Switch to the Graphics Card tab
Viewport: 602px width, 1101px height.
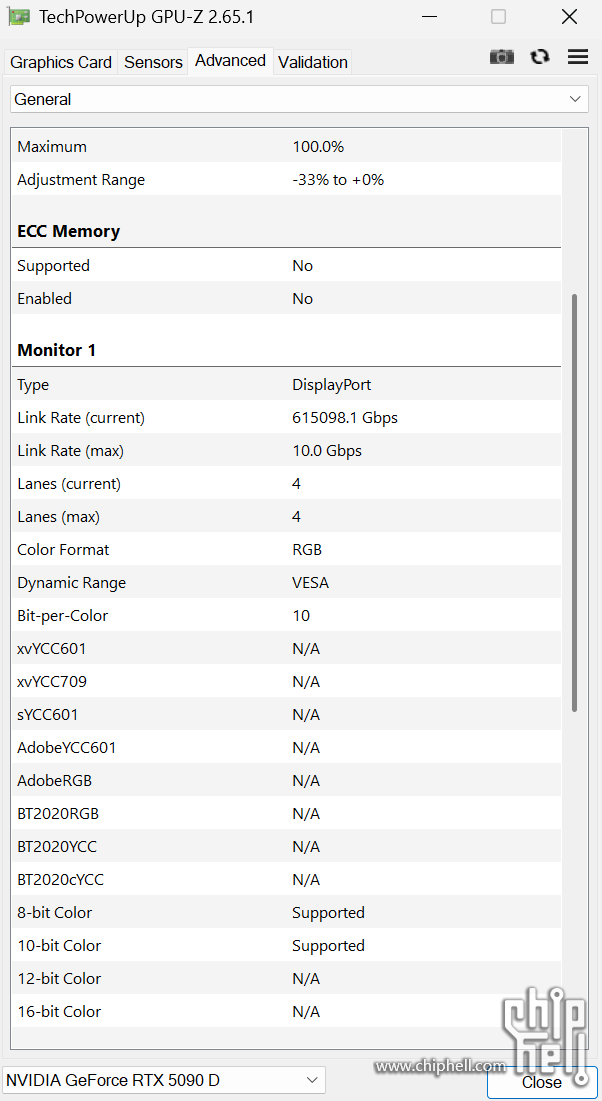pyautogui.click(x=61, y=62)
